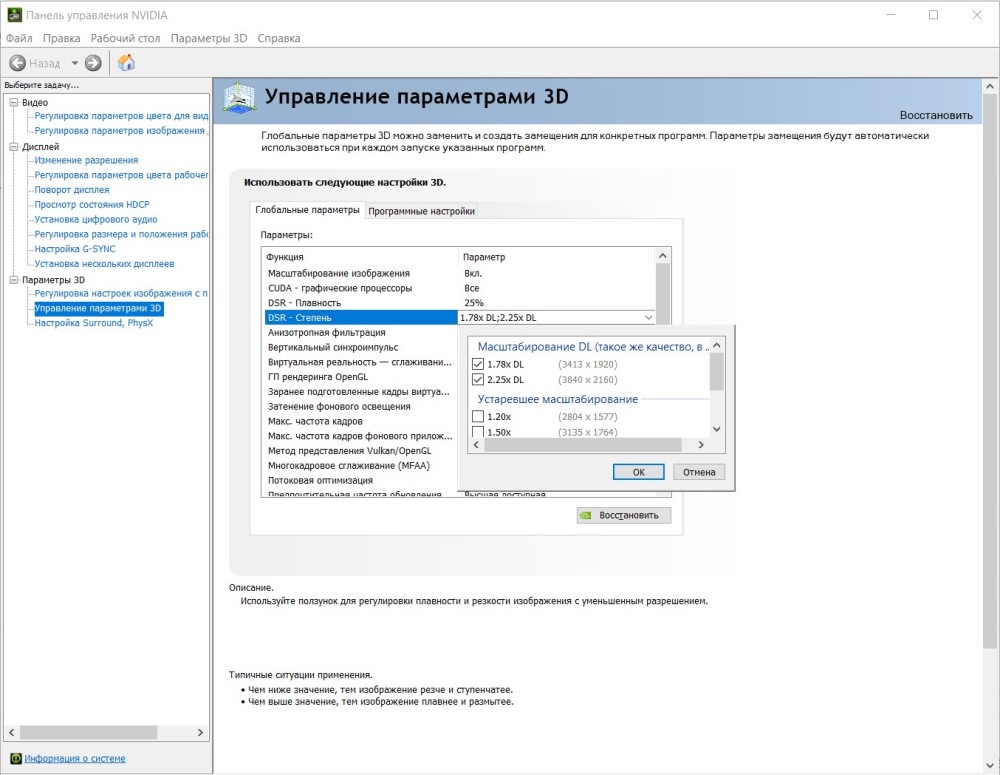Click scroll-up arrow in DSR factor list
The width and height of the screenshot is (1000, 775).
click(x=717, y=346)
